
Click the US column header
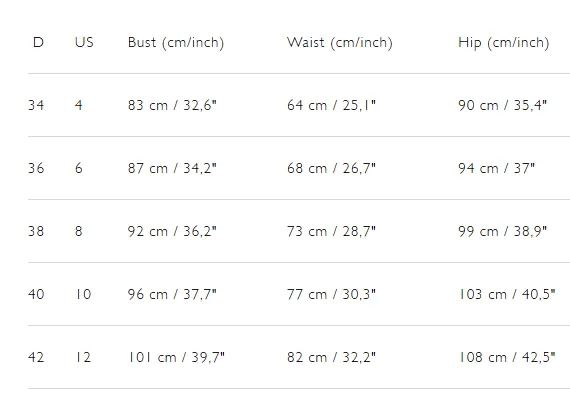(x=84, y=43)
